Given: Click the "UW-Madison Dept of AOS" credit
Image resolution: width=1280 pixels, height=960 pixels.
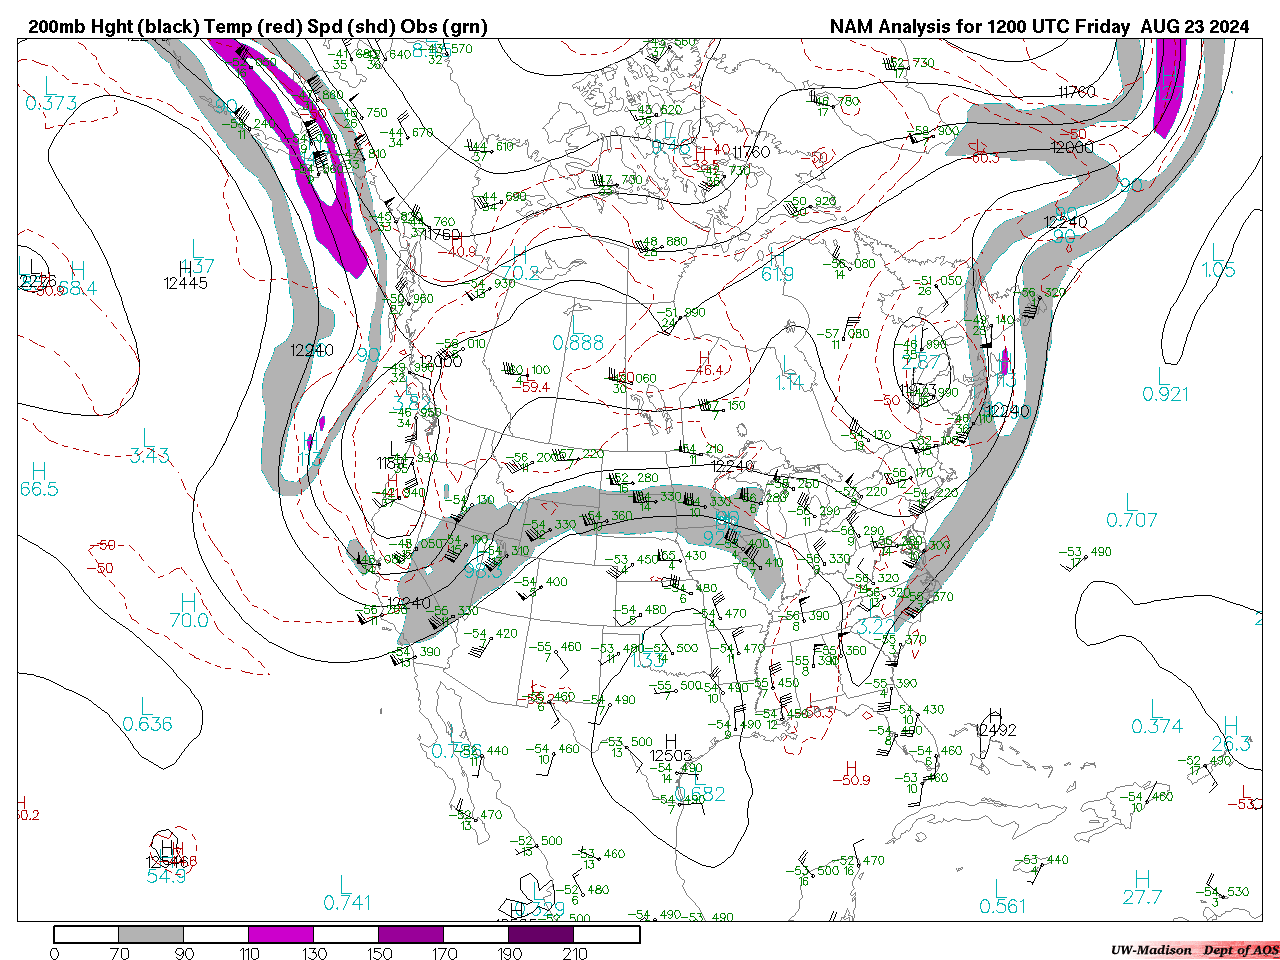Looking at the screenshot, I should pos(1194,950).
